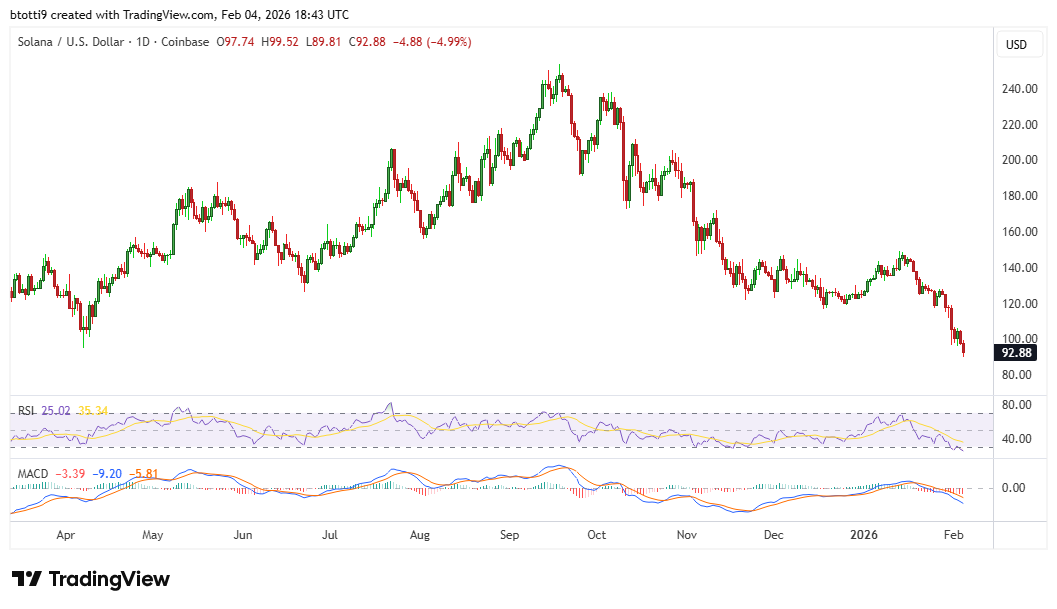The width and height of the screenshot is (1057, 609).
Task: Click the black 92.88 price label
Action: click(x=1016, y=352)
